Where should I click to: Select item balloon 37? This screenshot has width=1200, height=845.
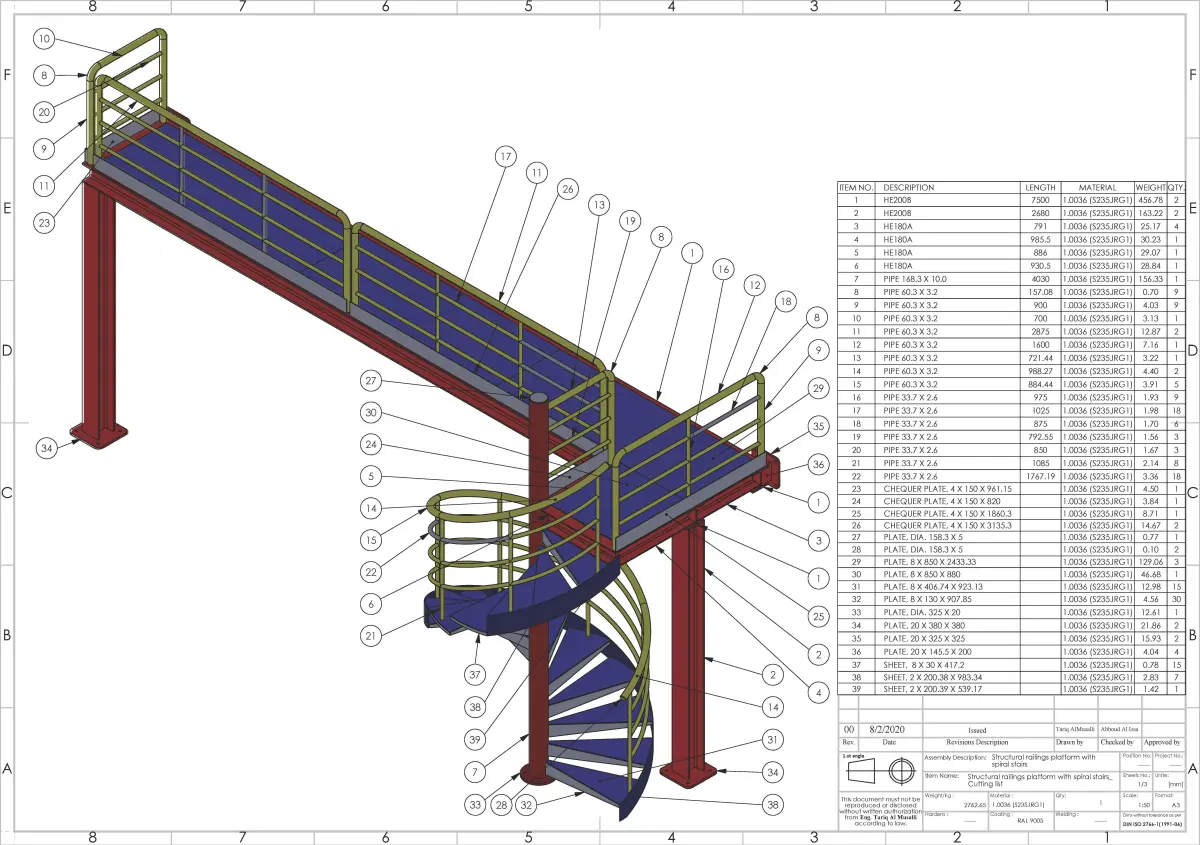(x=475, y=673)
